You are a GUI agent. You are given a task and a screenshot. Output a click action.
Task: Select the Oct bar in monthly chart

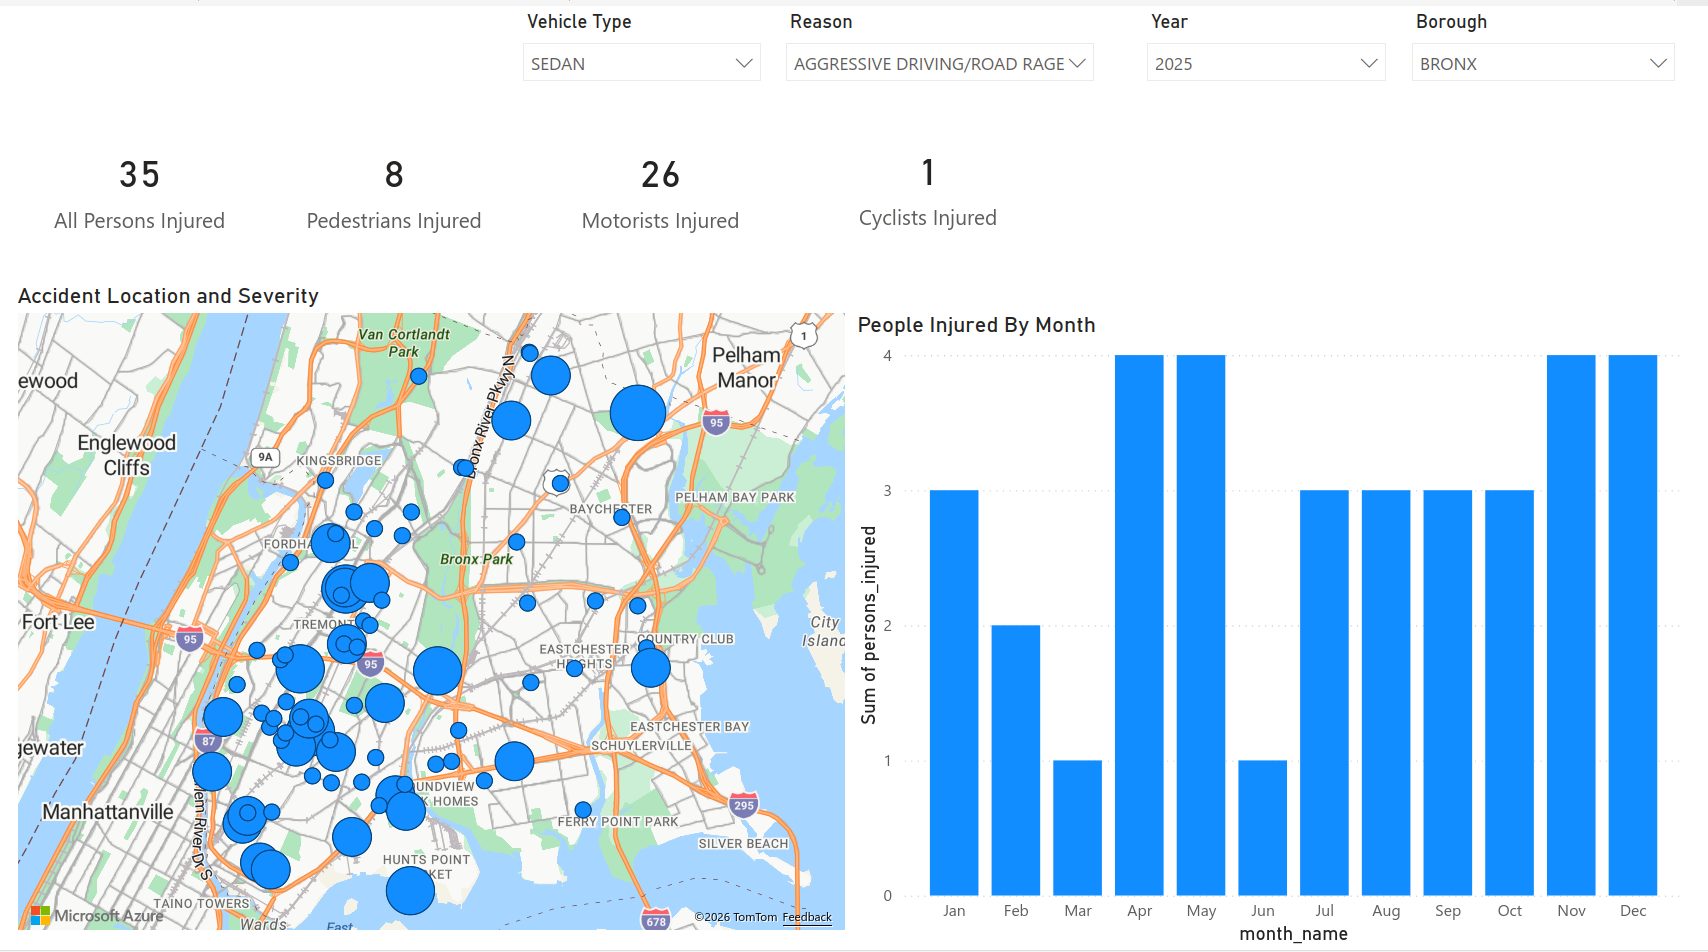point(1510,692)
